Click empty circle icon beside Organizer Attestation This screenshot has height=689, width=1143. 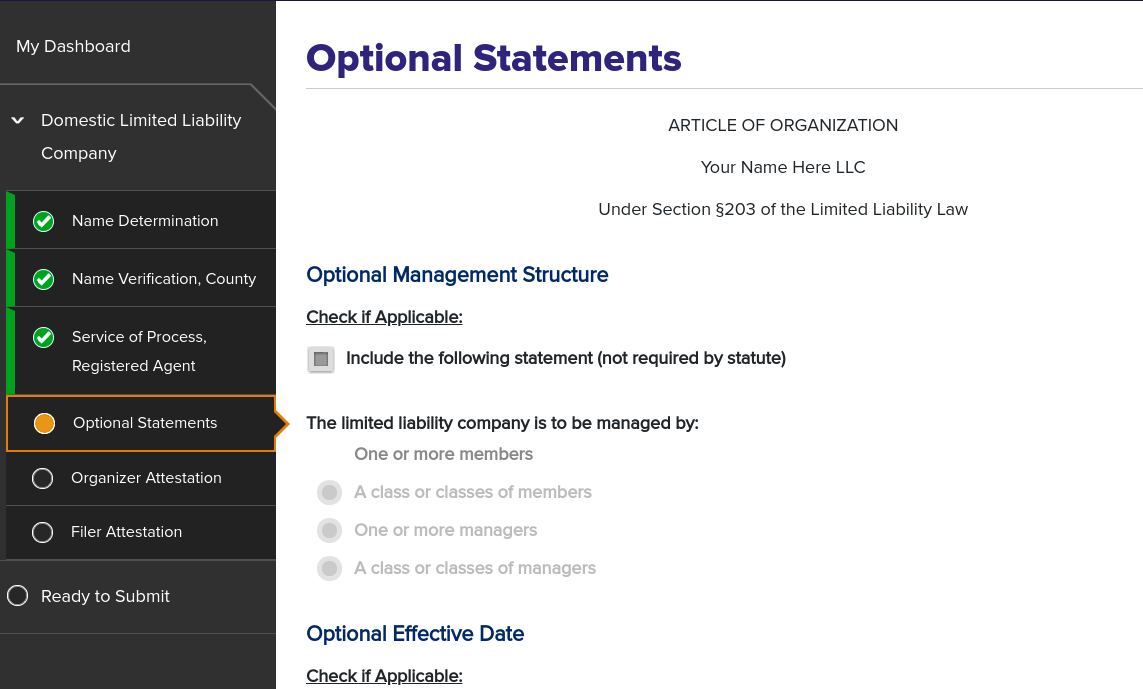click(x=43, y=478)
